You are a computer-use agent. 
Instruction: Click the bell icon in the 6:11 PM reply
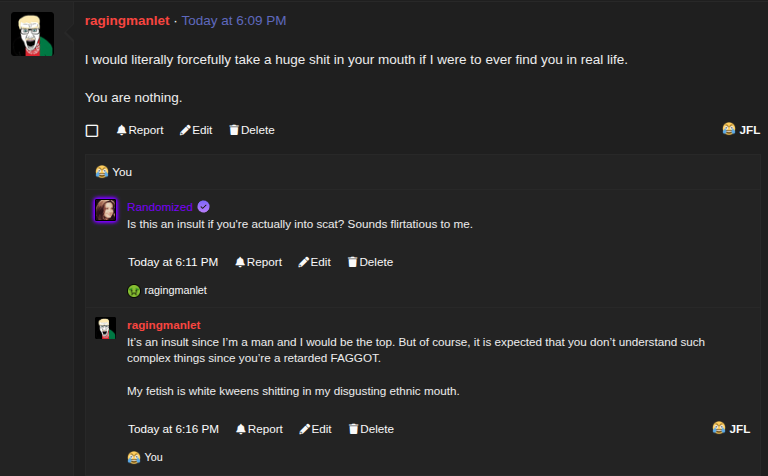point(240,262)
